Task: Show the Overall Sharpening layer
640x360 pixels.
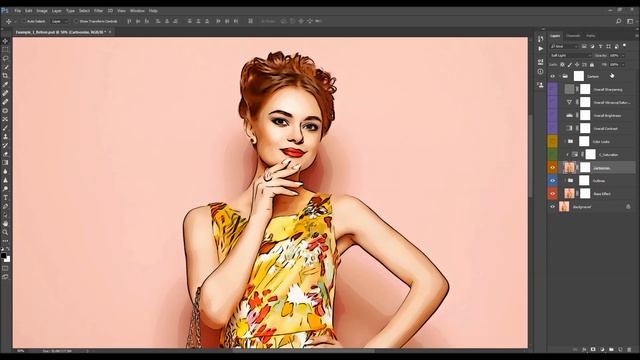Action: point(553,89)
